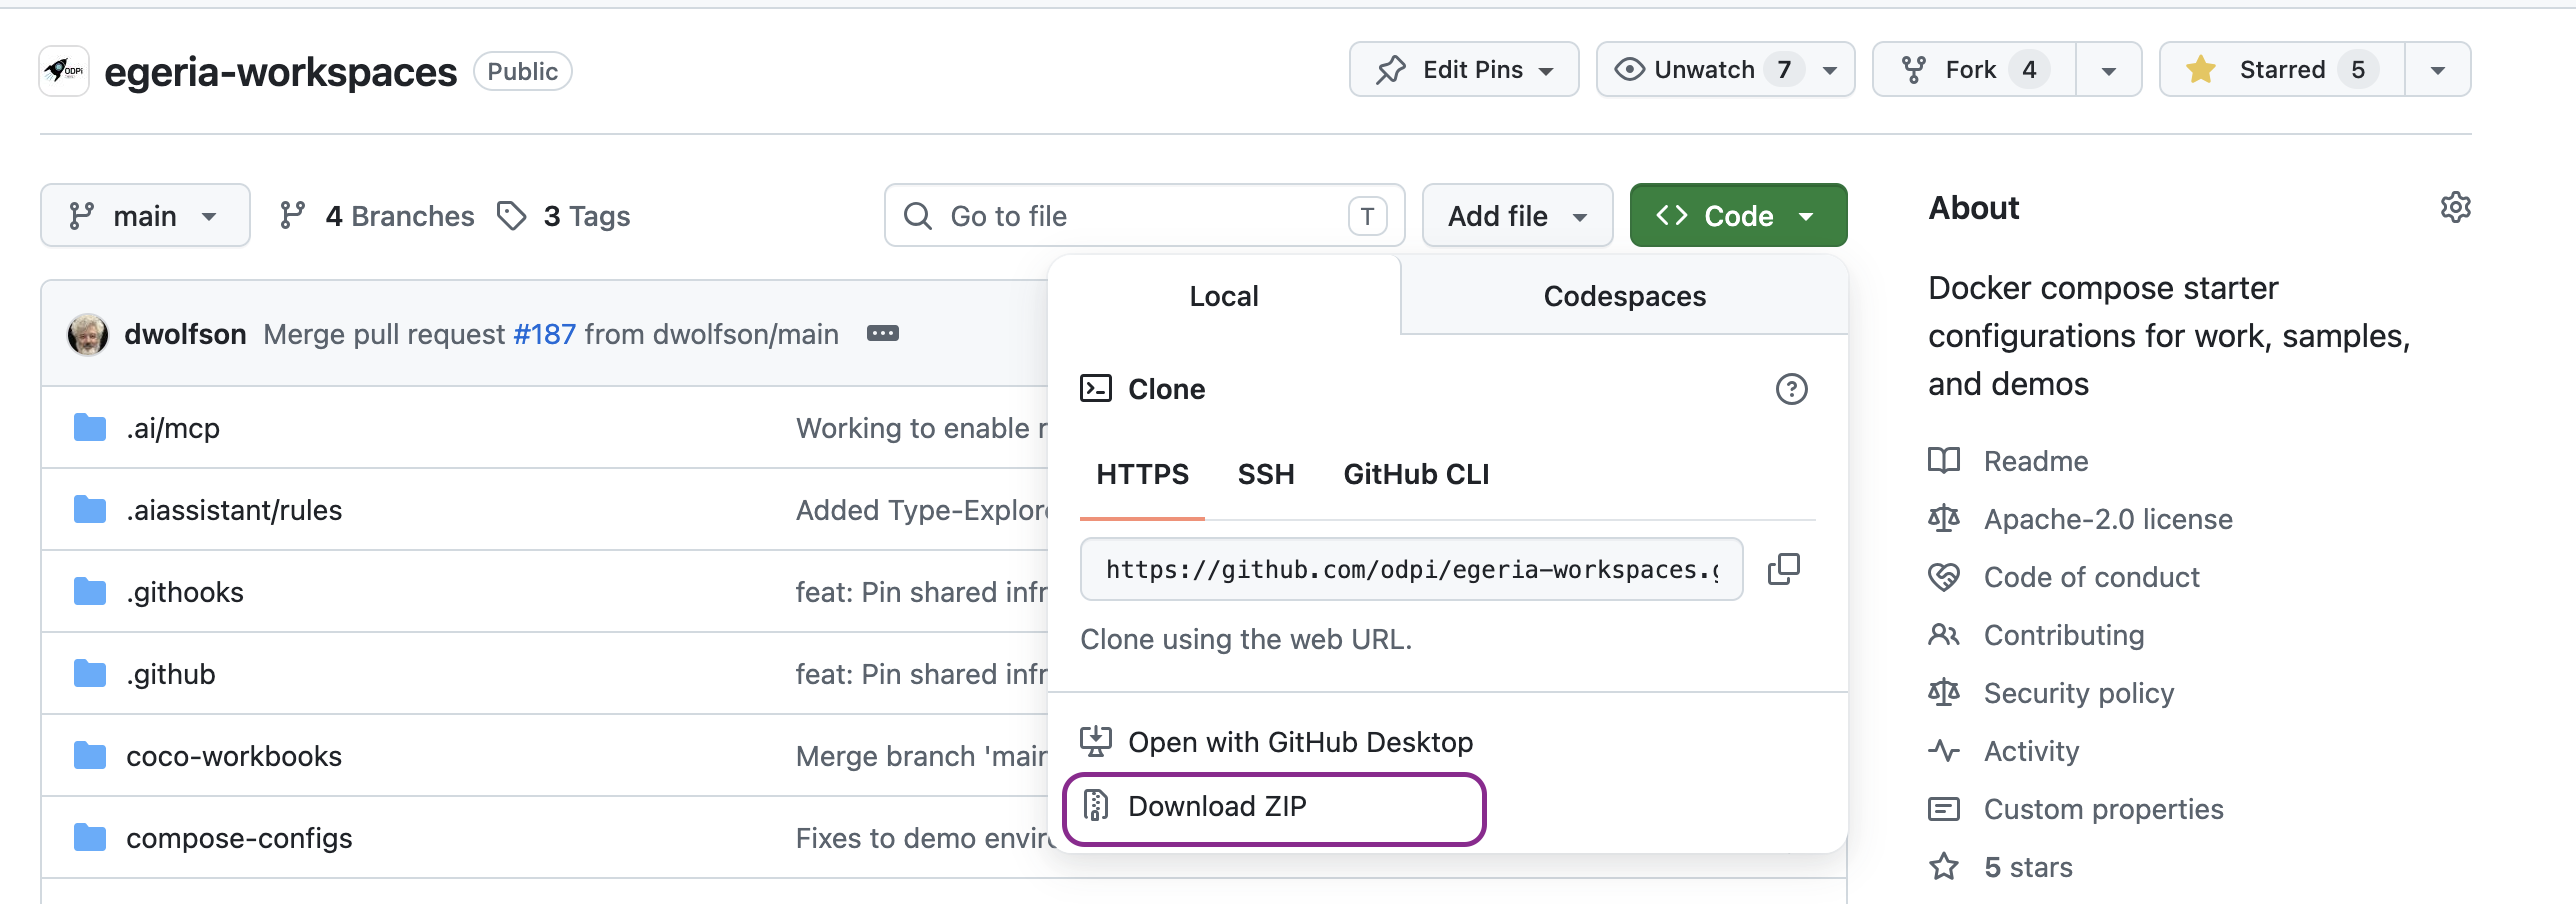Toggle the green Code dropdown
Screen dimensions: 2576x904
click(x=1738, y=215)
